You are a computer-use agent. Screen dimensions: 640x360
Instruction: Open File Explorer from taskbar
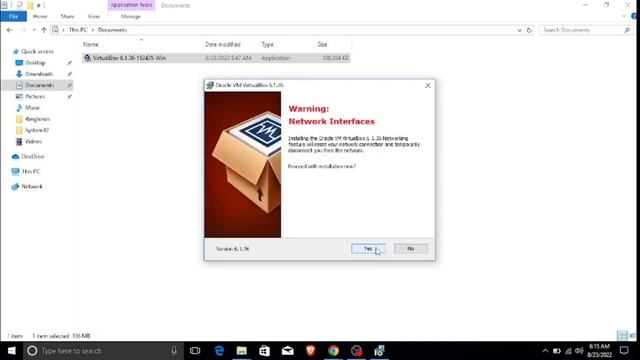(242, 351)
